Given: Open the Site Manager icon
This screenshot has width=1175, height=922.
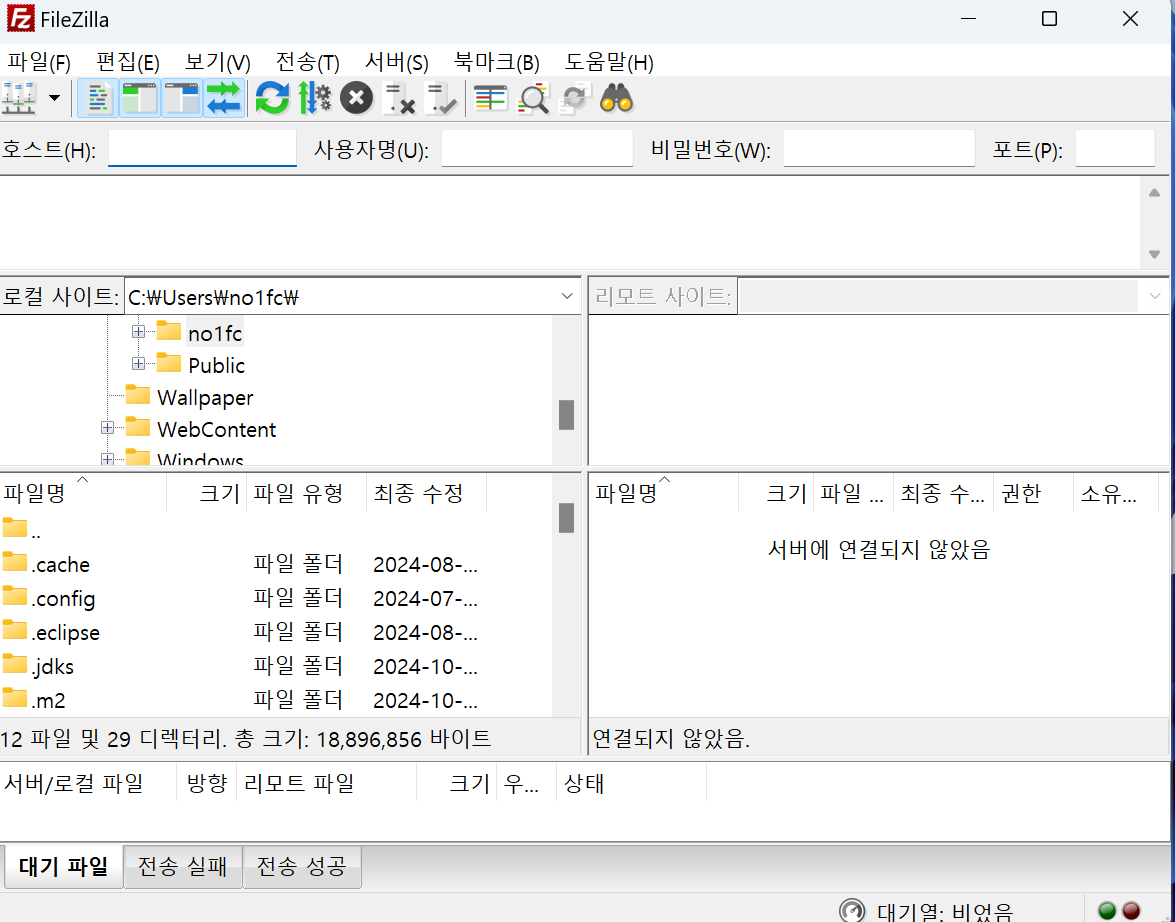Looking at the screenshot, I should click(x=19, y=98).
